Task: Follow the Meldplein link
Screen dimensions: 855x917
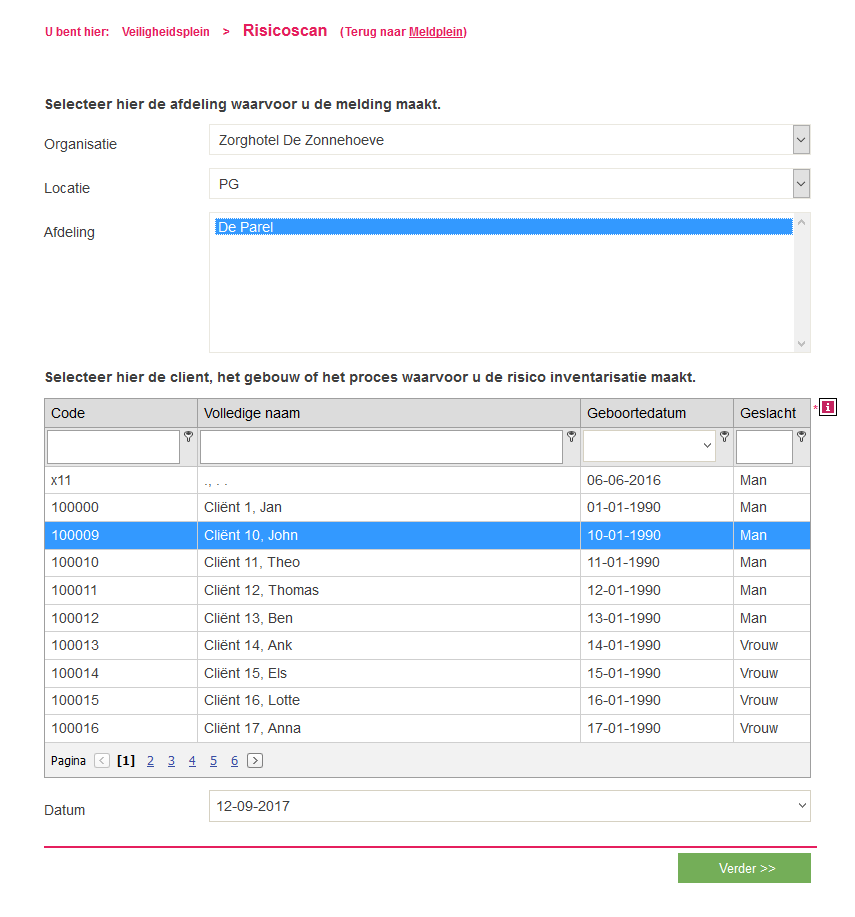Action: [436, 32]
